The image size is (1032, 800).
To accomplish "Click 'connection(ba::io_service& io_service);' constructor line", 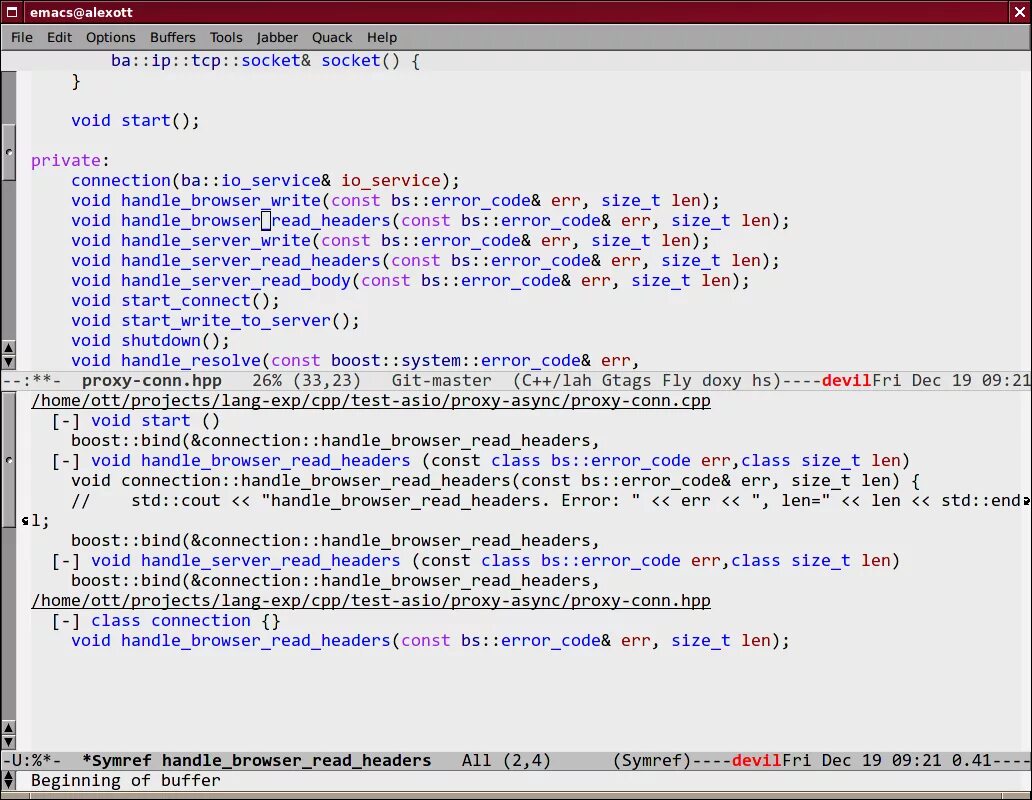I will (265, 180).
